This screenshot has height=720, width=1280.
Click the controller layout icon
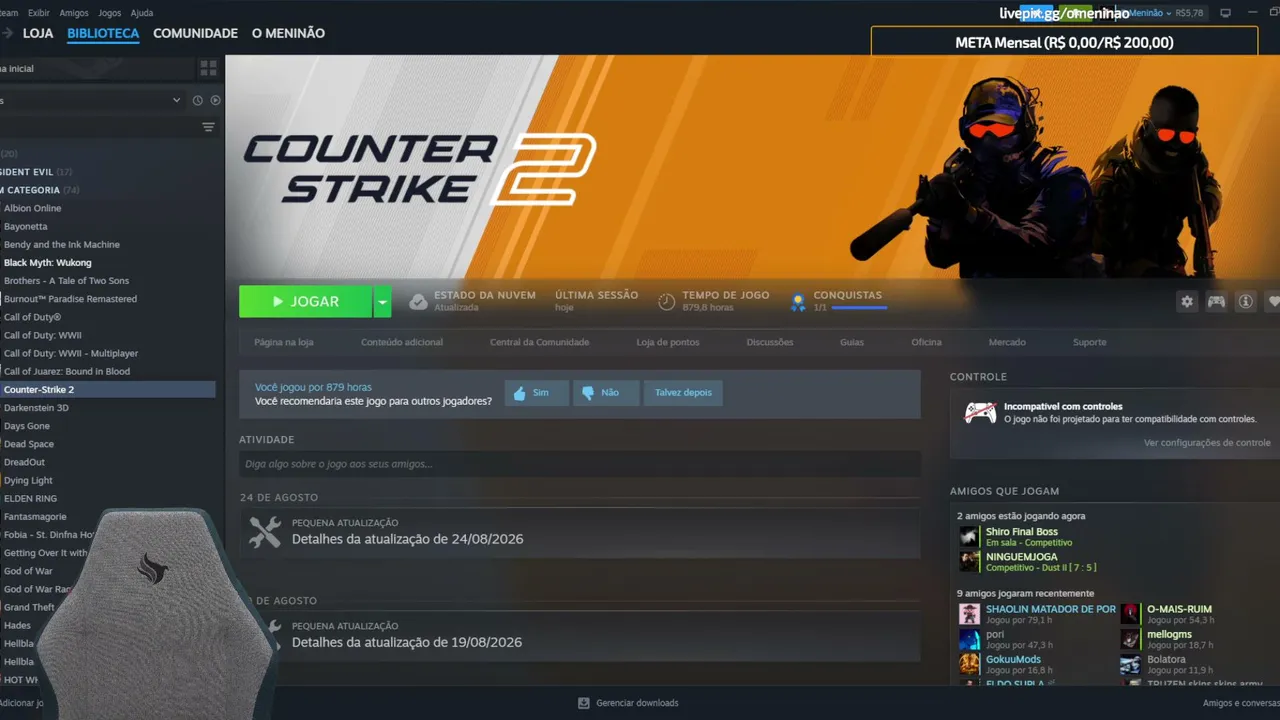pyautogui.click(x=1216, y=301)
